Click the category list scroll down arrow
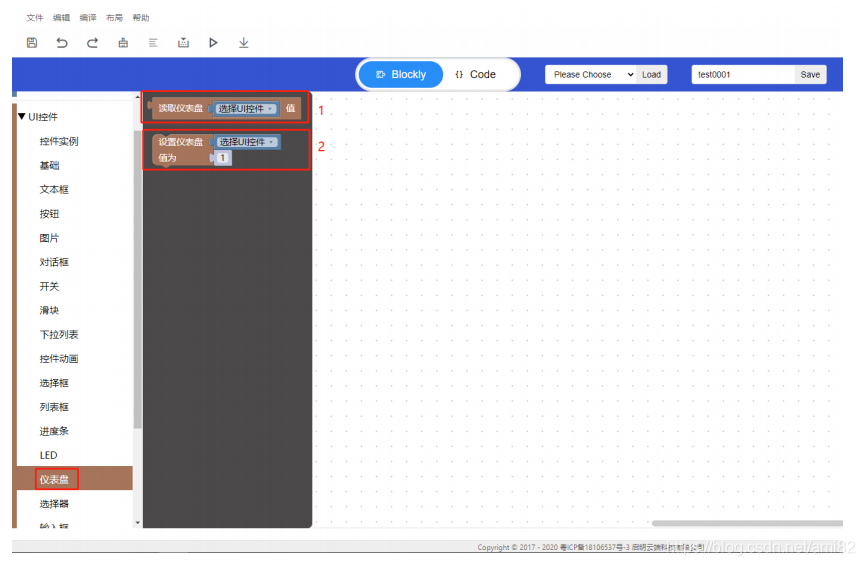 (137, 523)
